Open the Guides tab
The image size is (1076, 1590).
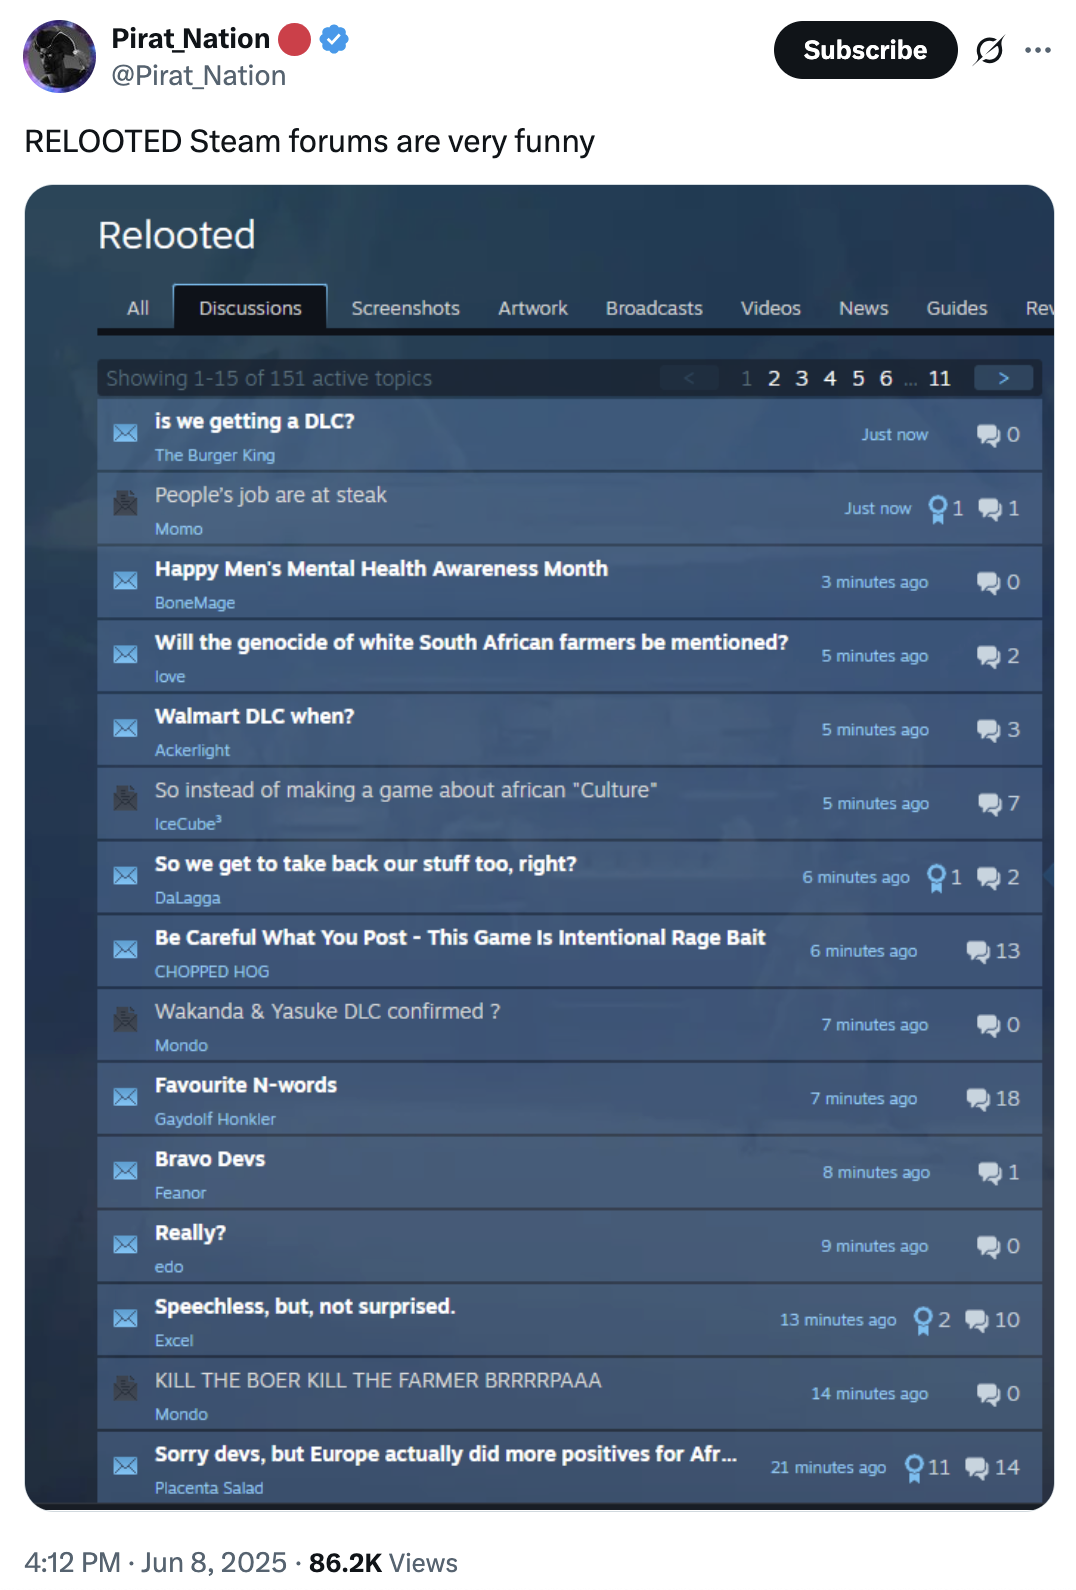pyautogui.click(x=956, y=308)
